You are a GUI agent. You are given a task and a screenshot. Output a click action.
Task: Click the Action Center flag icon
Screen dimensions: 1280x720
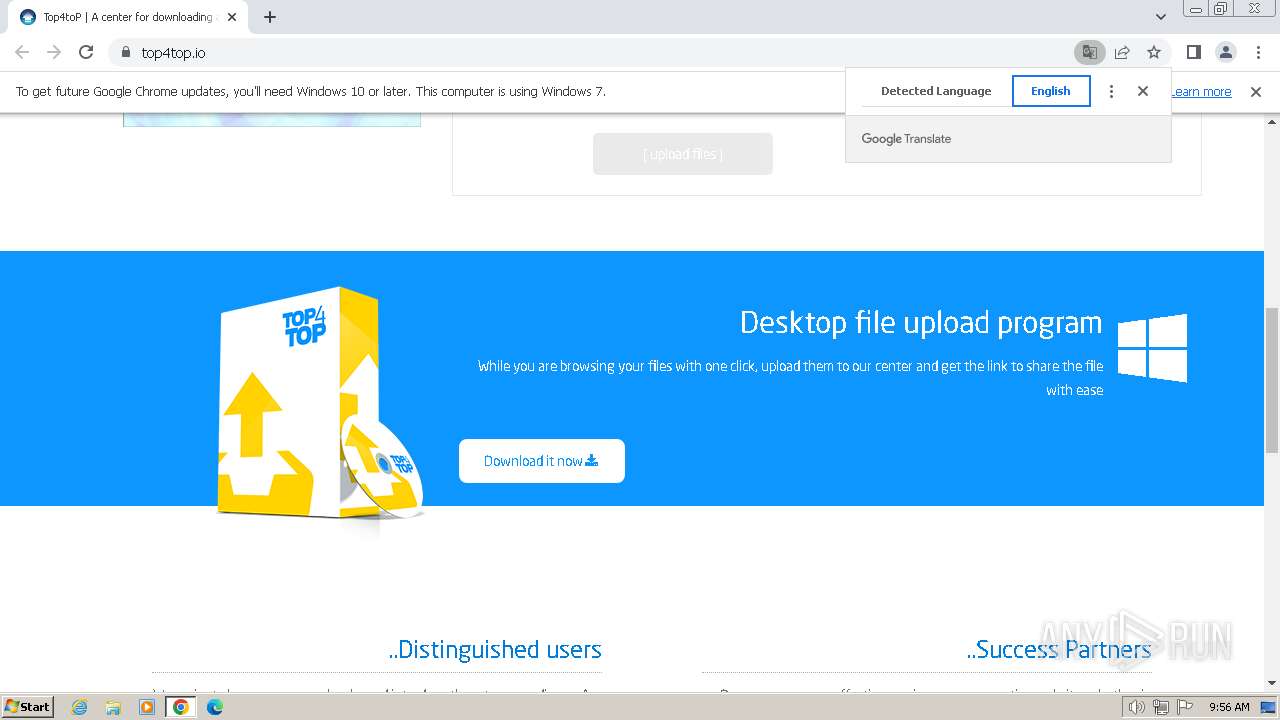point(1183,707)
